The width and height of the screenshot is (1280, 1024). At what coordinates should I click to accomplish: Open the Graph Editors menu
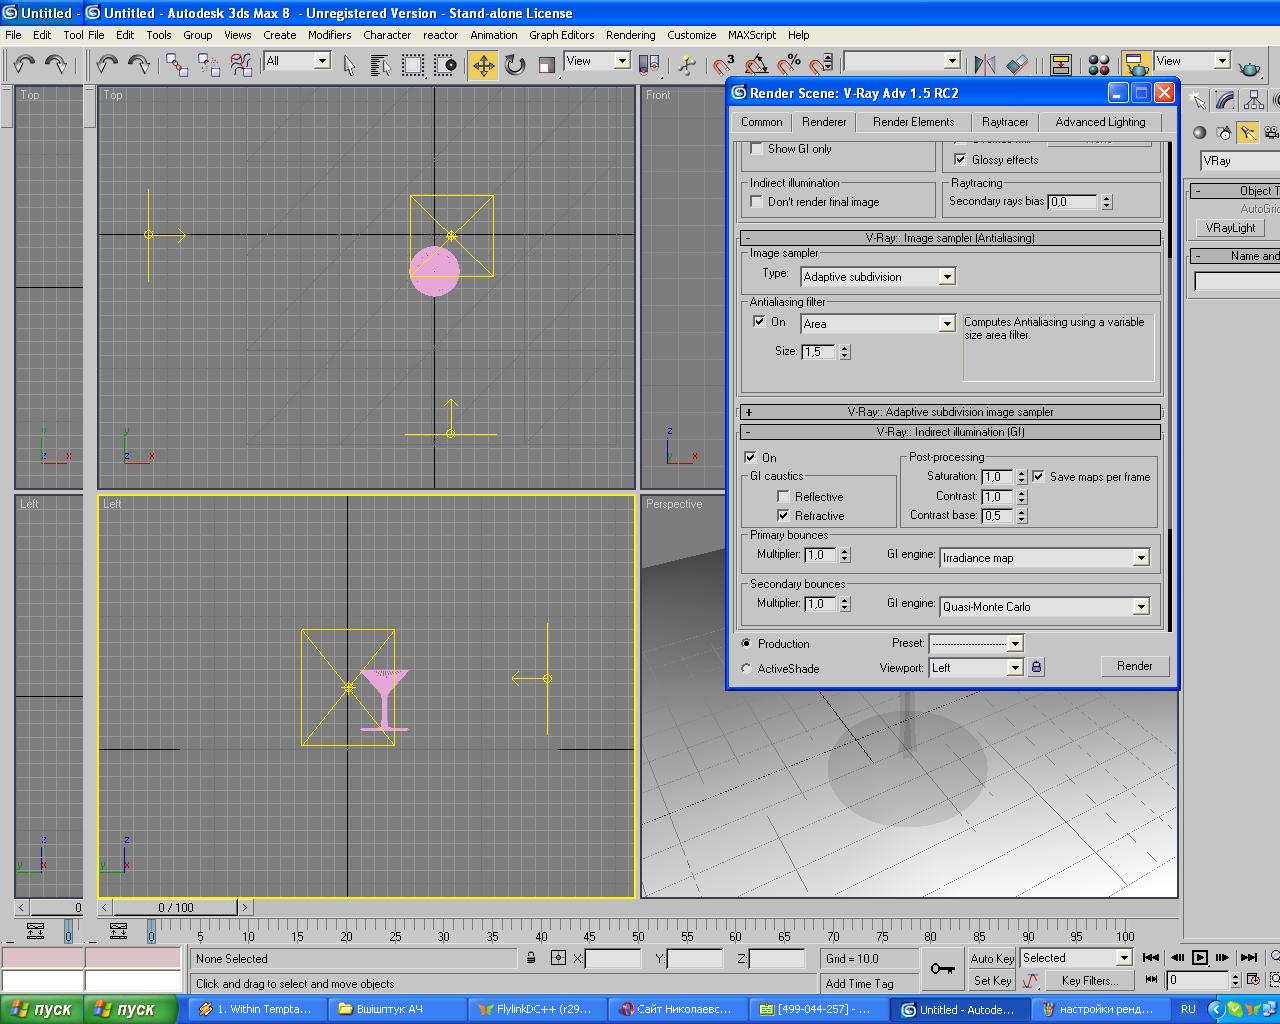tap(561, 34)
